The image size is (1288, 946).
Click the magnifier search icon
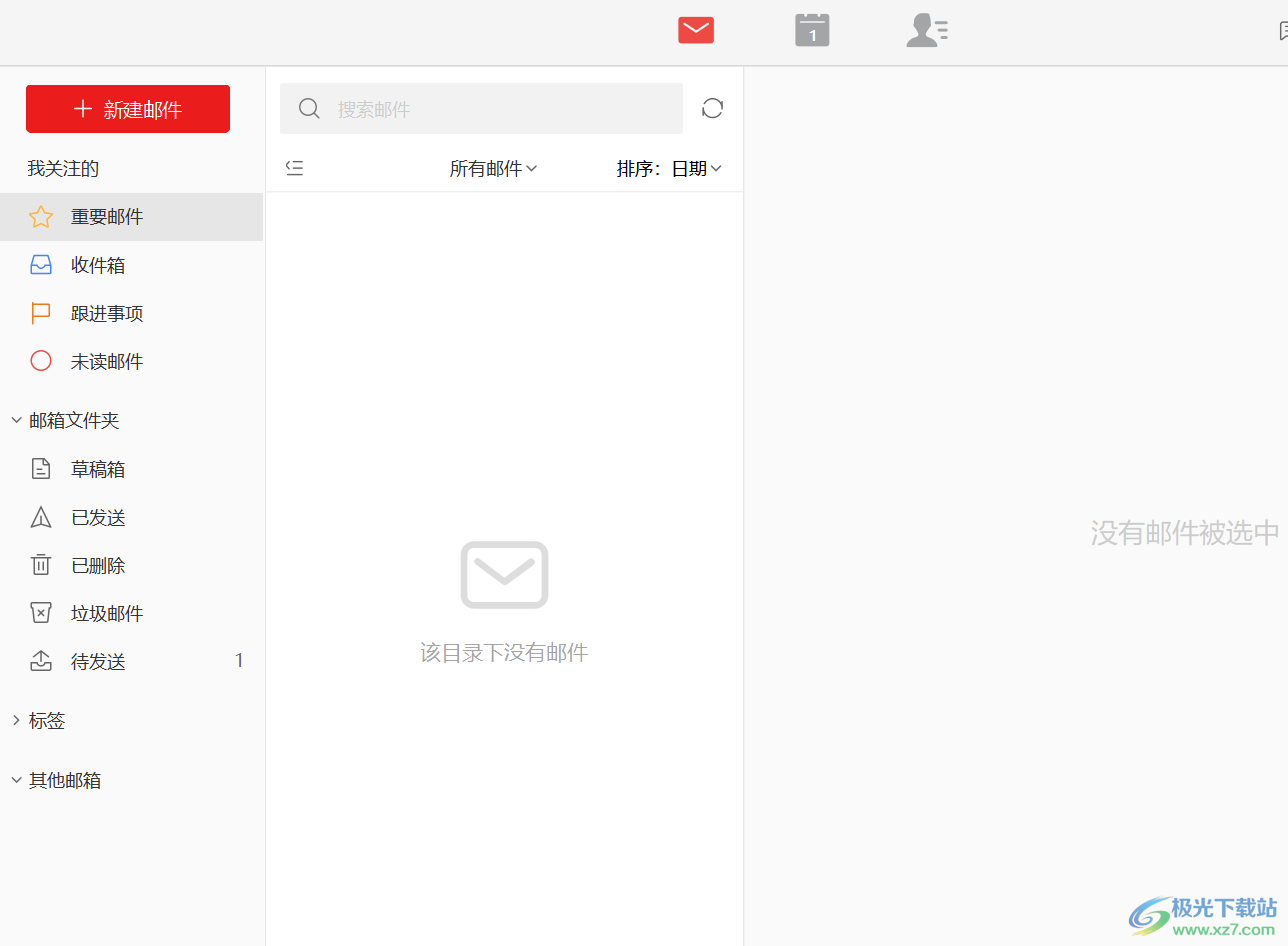point(309,109)
